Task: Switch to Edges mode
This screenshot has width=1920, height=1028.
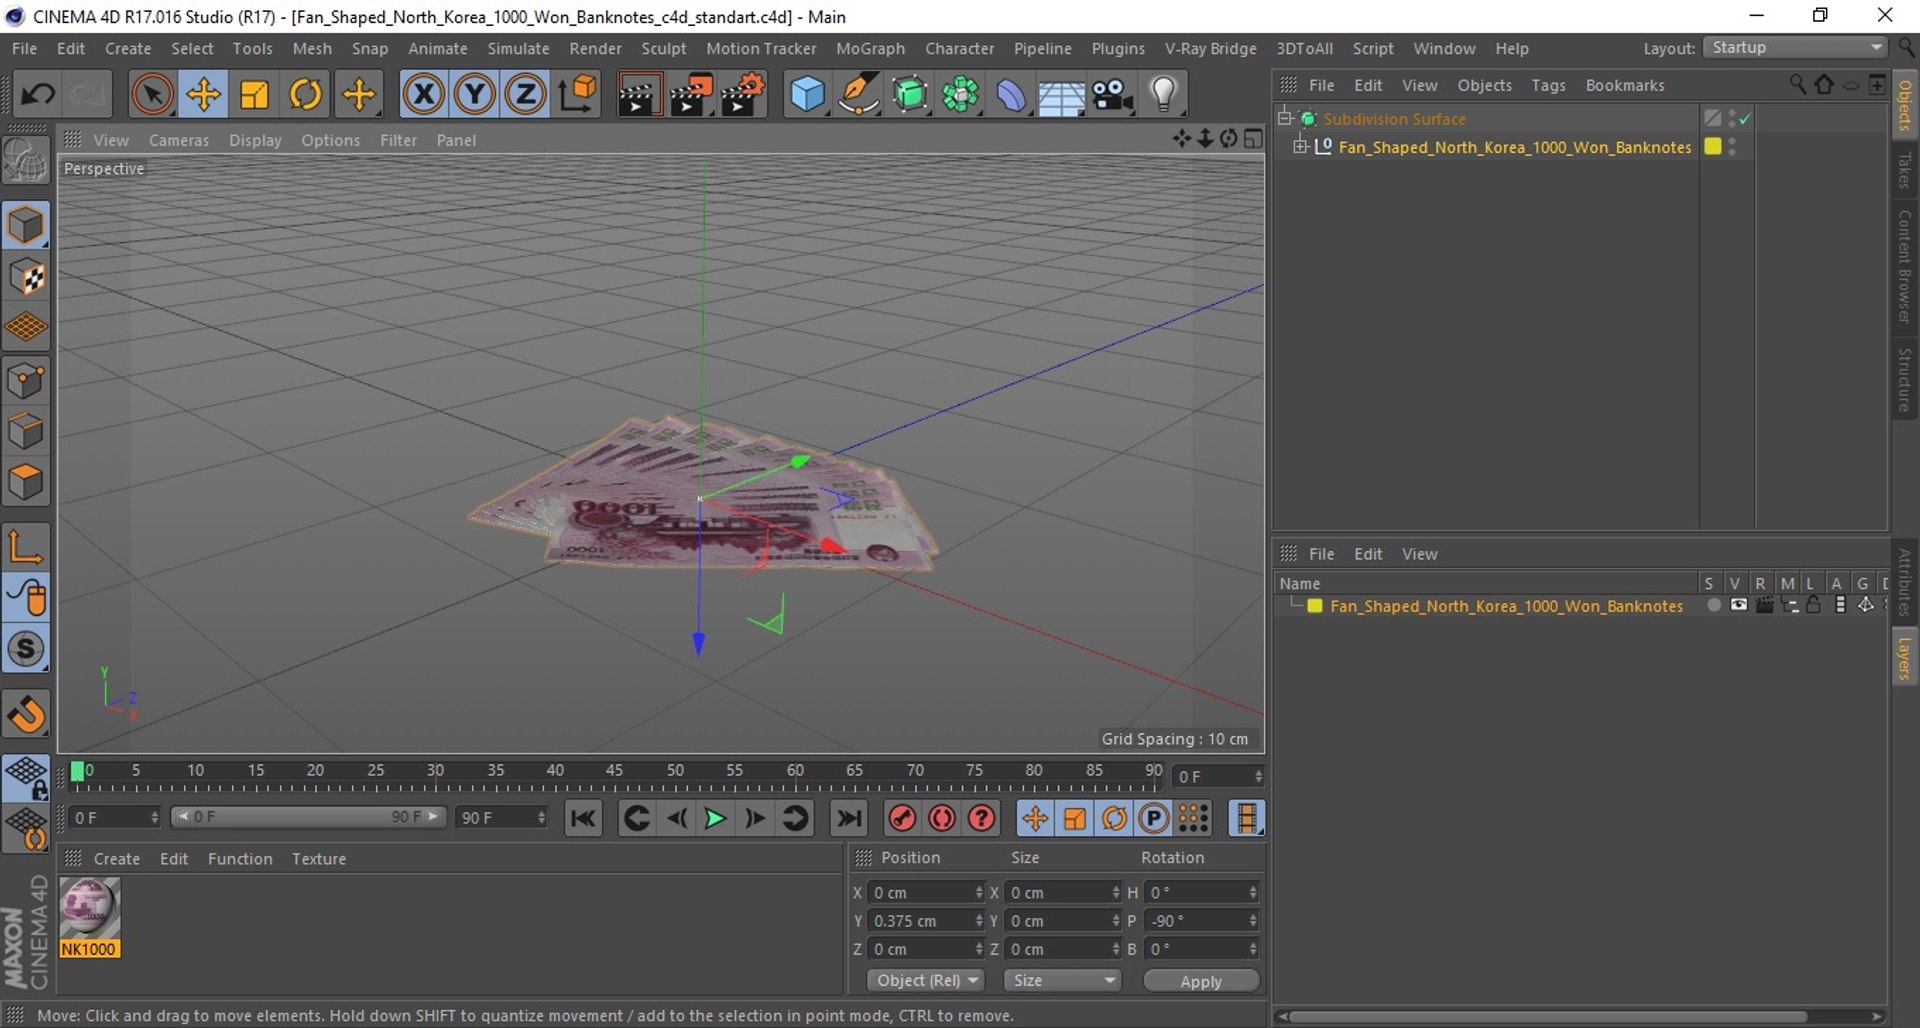Action: (26, 432)
